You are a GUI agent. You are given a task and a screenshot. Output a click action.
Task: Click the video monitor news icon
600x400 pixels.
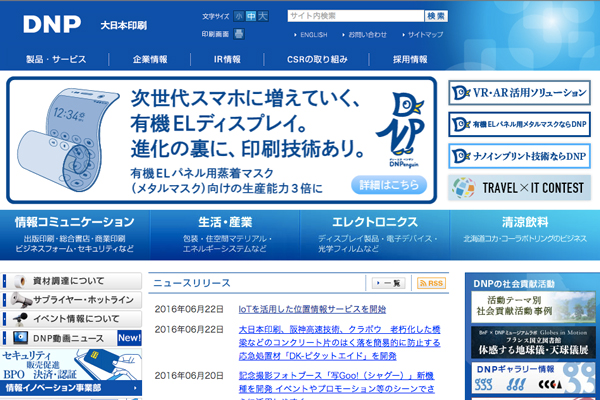coord(20,338)
